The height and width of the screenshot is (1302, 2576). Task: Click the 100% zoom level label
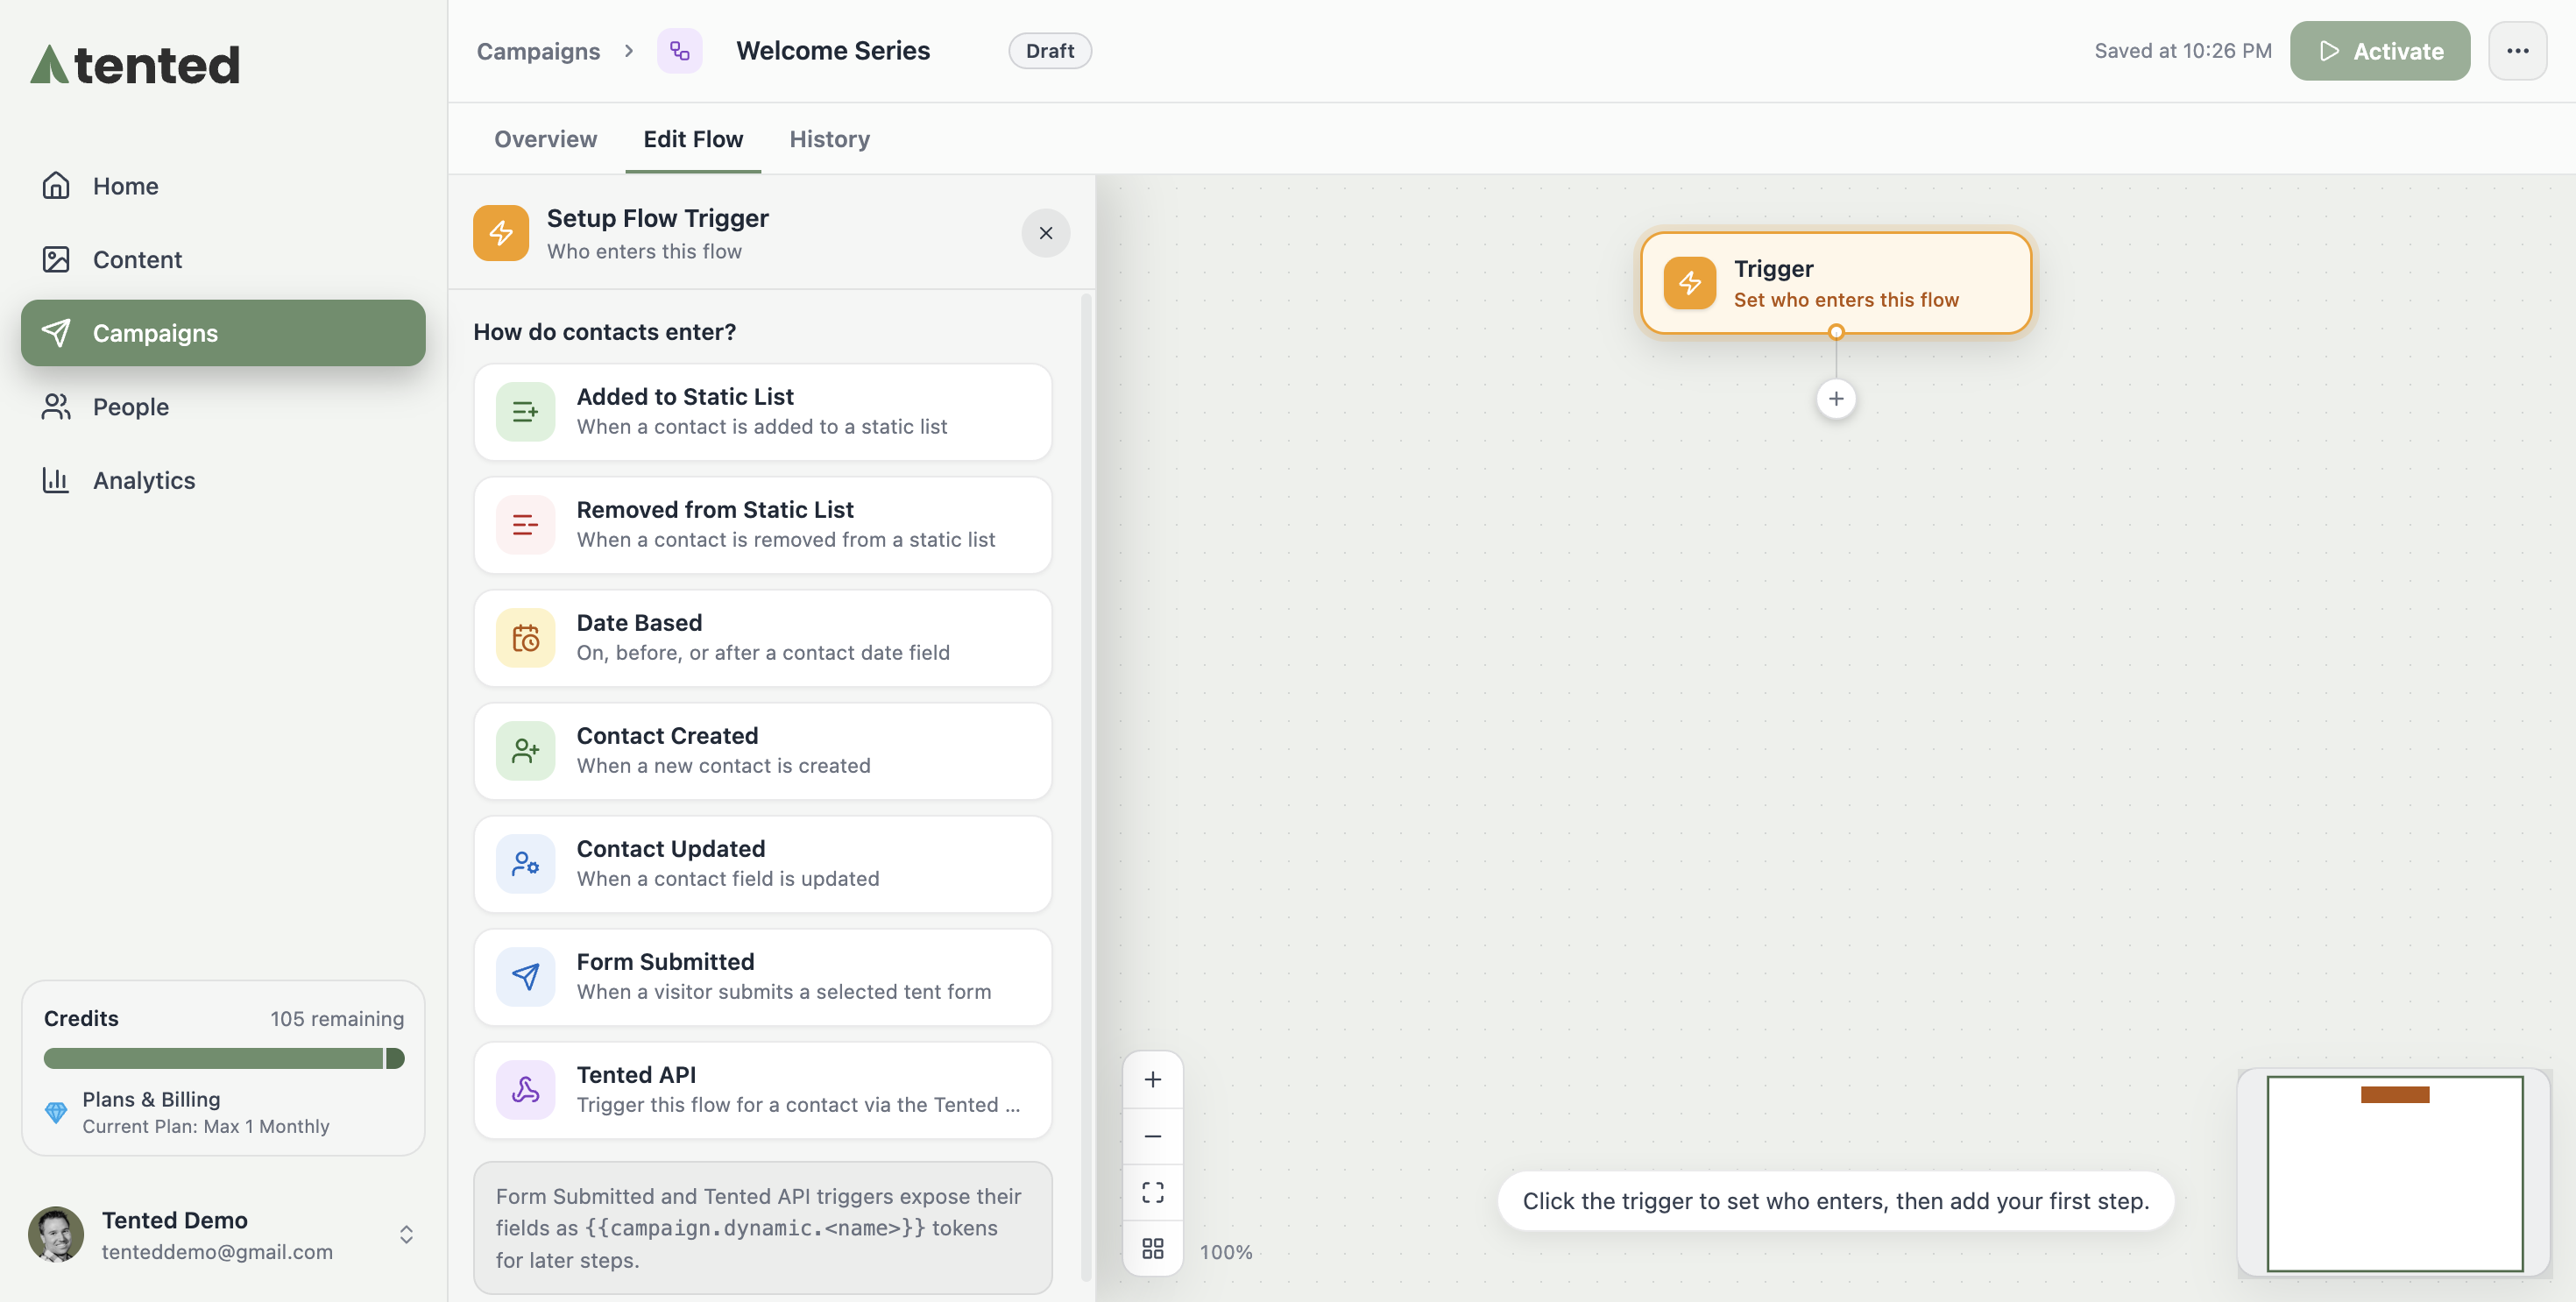[1226, 1252]
